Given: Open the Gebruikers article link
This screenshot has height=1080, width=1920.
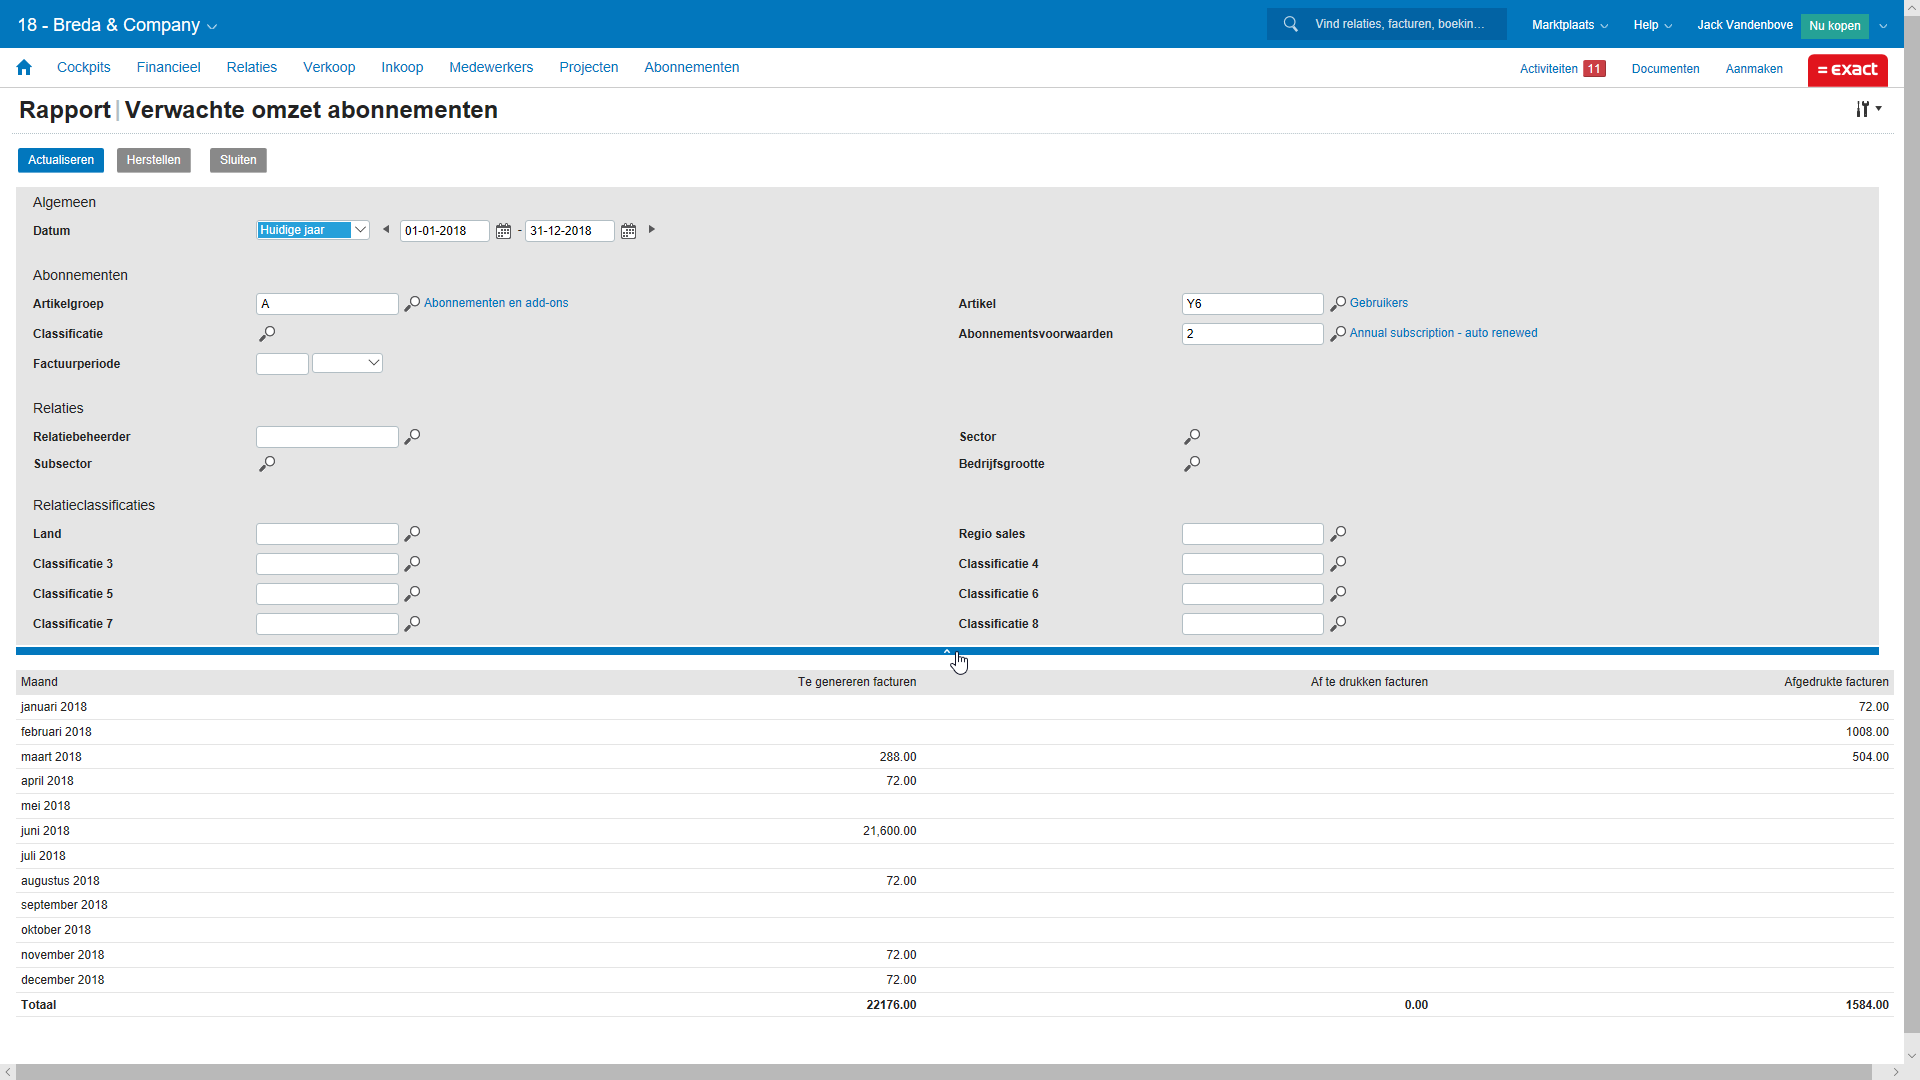Looking at the screenshot, I should tap(1379, 303).
